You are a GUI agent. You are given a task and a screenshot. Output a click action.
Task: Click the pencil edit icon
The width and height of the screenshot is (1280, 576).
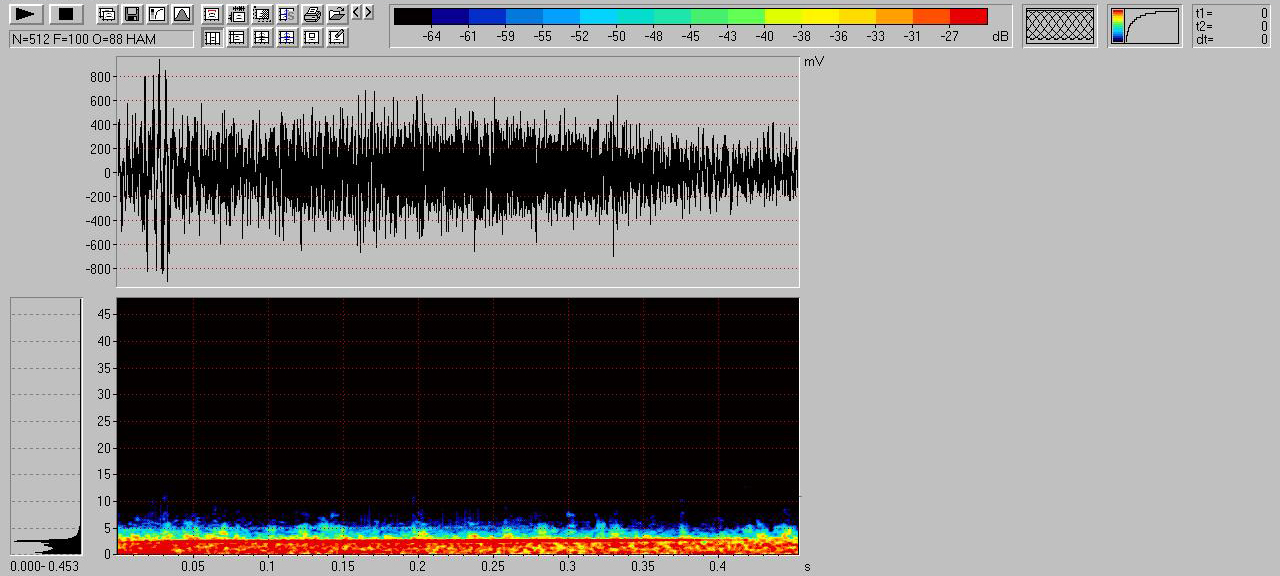click(x=337, y=38)
